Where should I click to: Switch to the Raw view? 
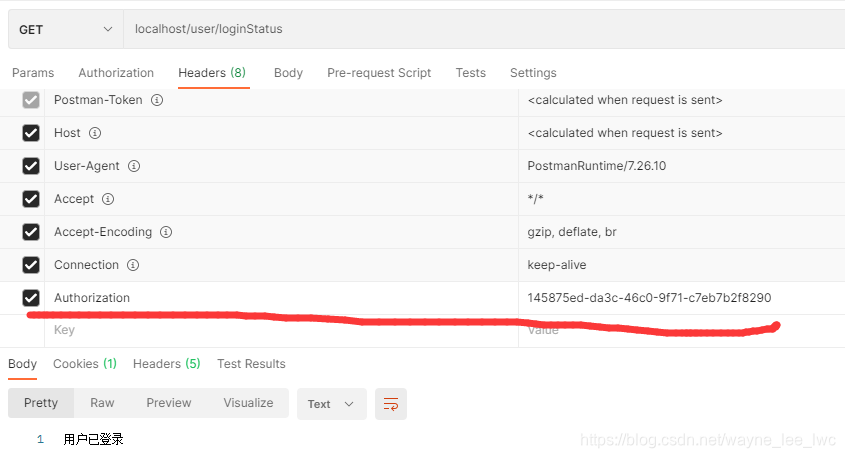102,403
